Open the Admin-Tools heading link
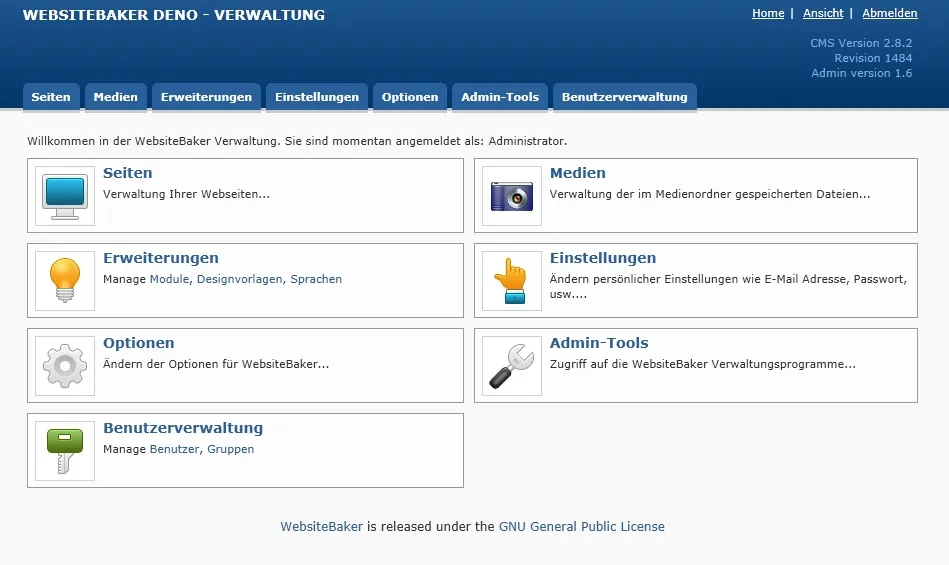This screenshot has height=565, width=949. (x=599, y=343)
